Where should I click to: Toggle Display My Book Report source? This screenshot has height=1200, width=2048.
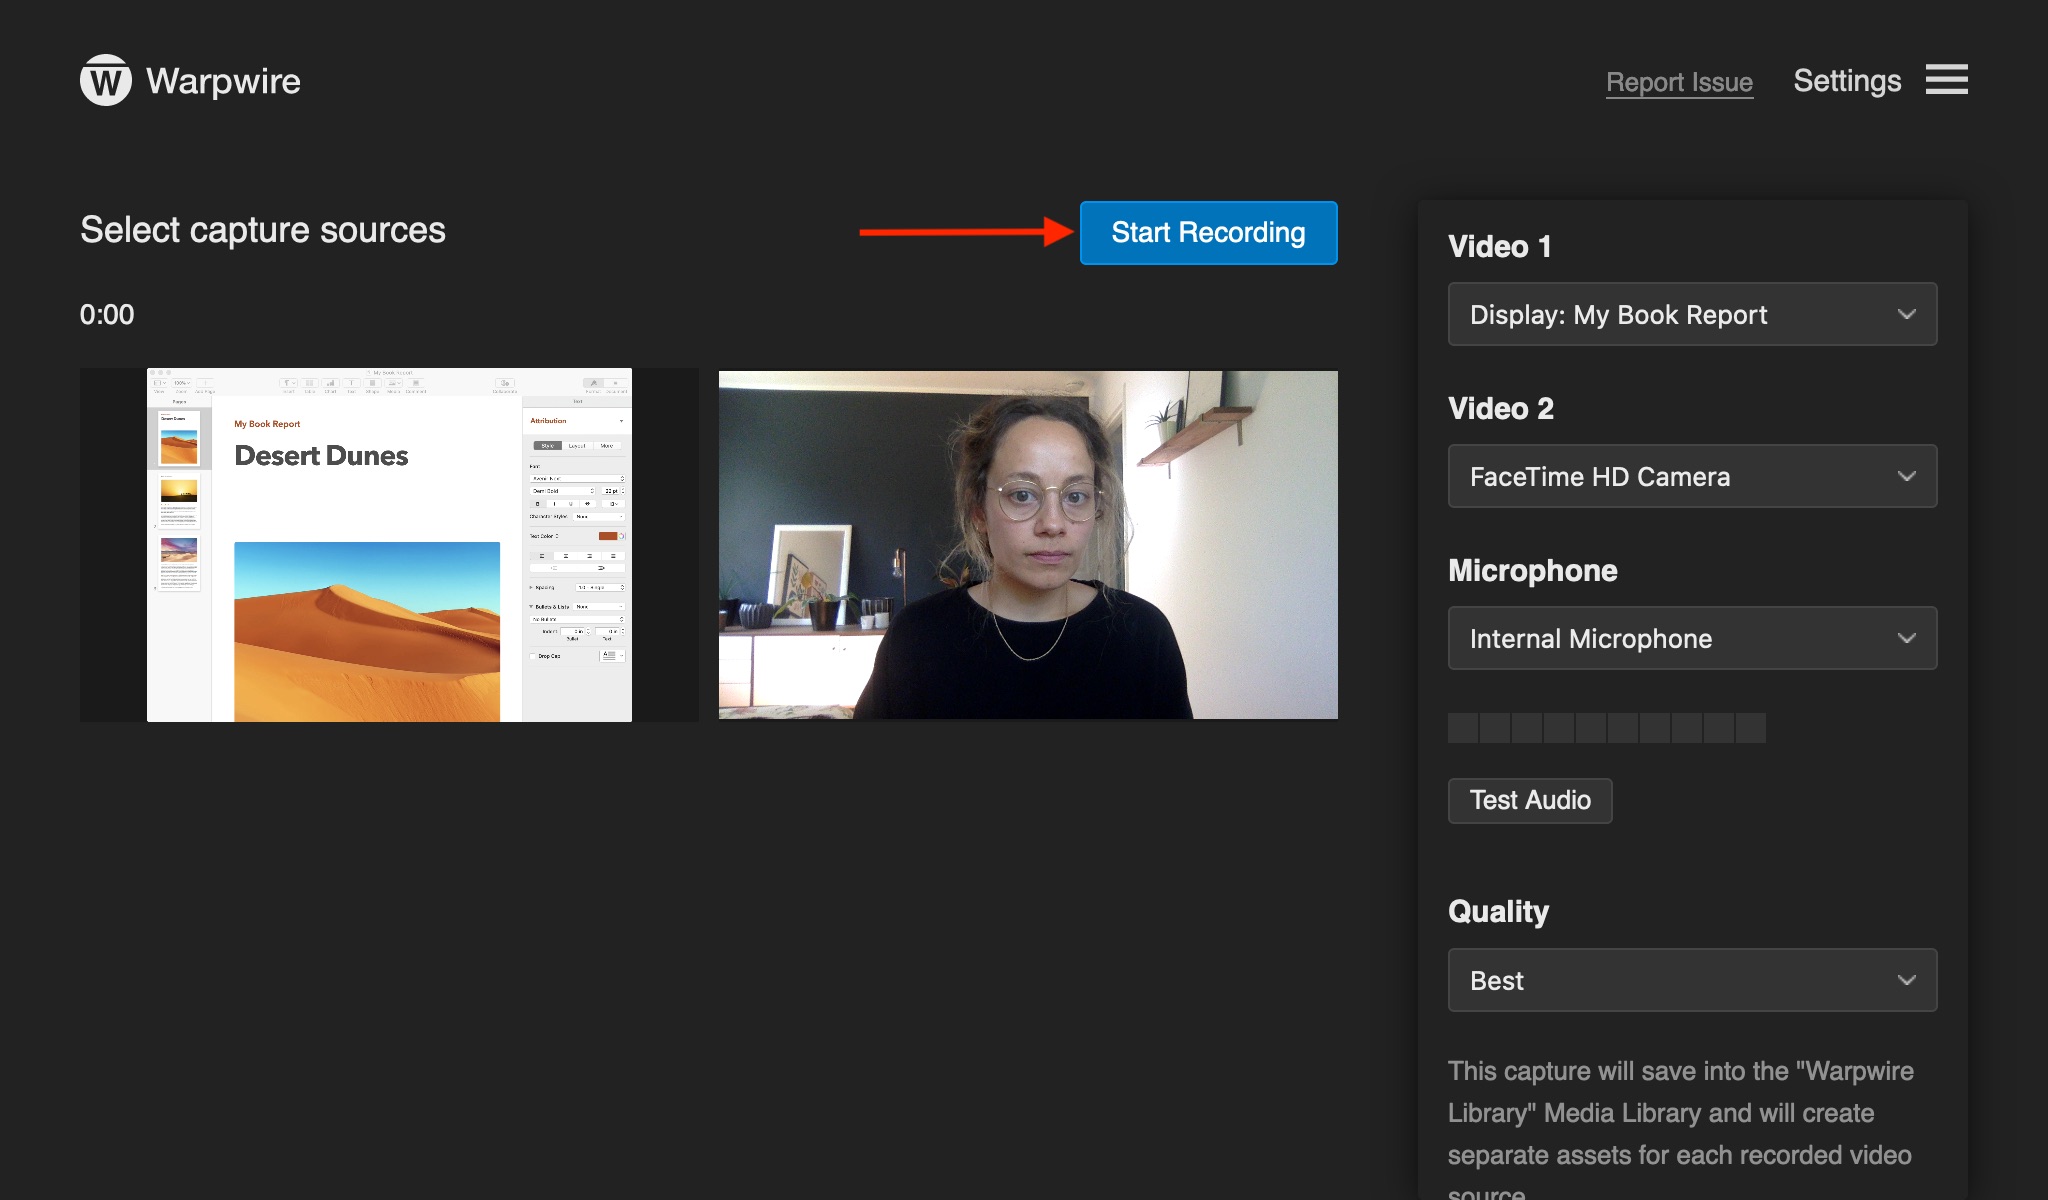pyautogui.click(x=1692, y=313)
